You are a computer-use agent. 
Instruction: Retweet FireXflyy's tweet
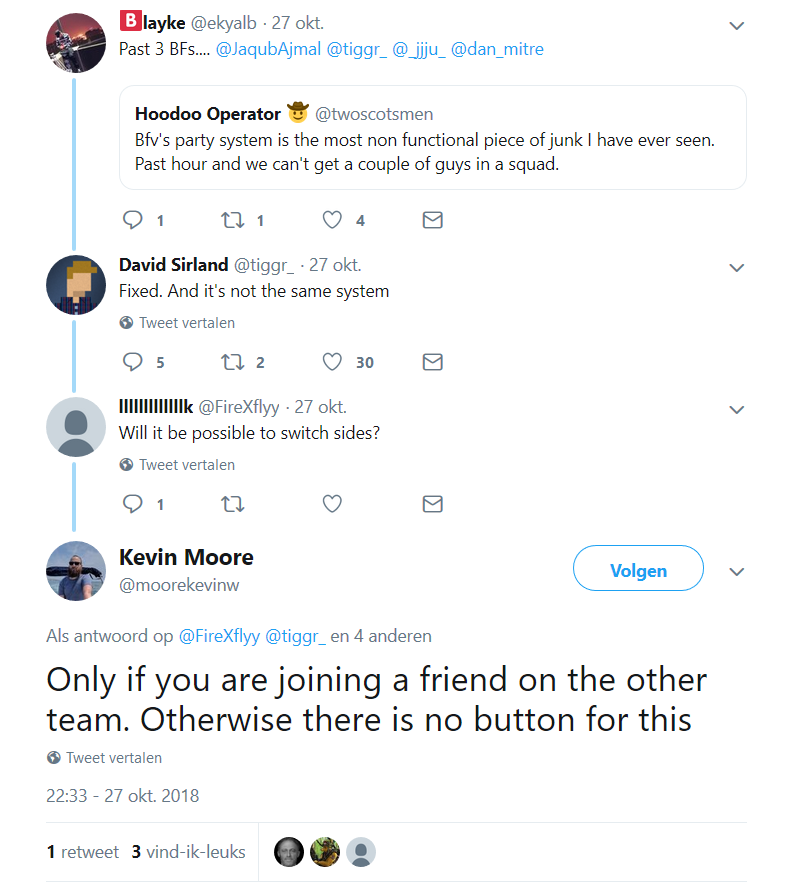point(232,504)
